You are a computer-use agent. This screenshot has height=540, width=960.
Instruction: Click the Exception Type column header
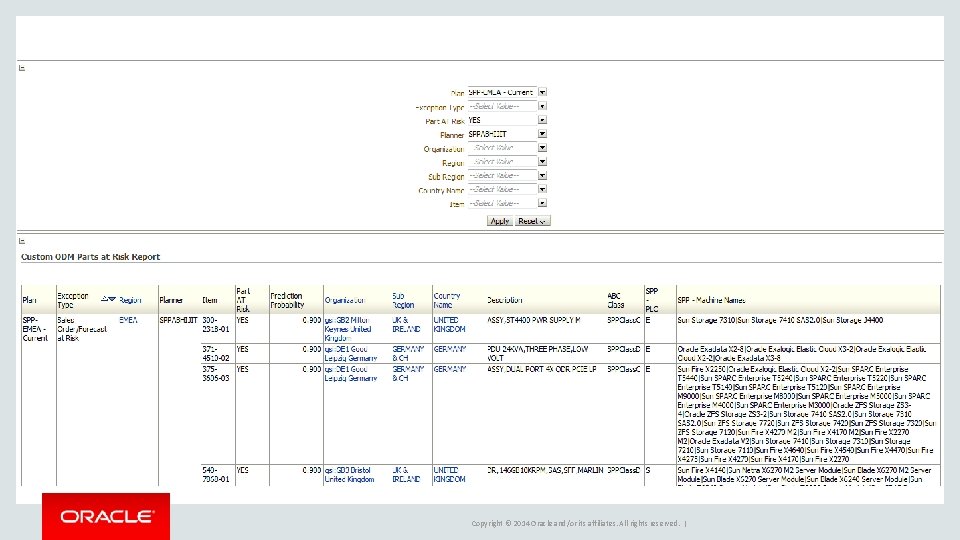pyautogui.click(x=73, y=300)
